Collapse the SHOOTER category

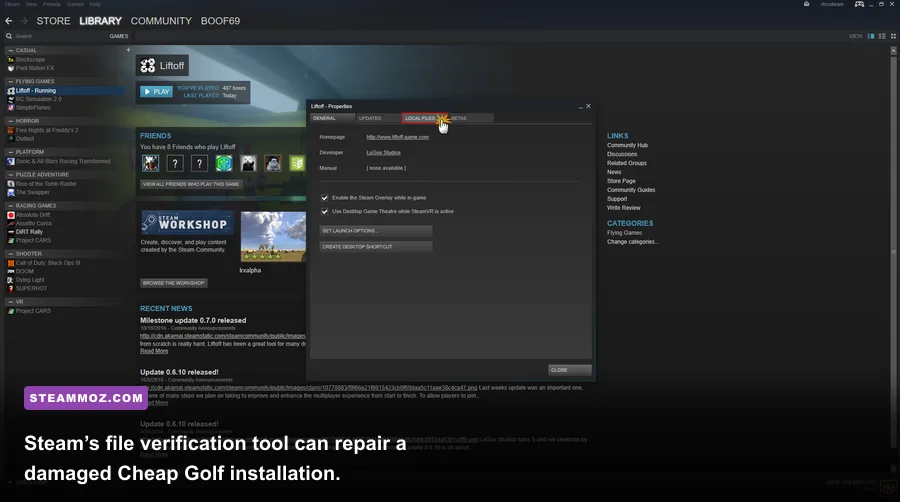[10, 254]
